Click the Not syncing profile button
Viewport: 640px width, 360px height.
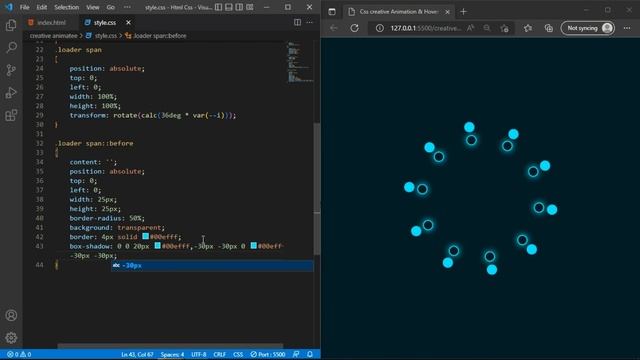588,28
